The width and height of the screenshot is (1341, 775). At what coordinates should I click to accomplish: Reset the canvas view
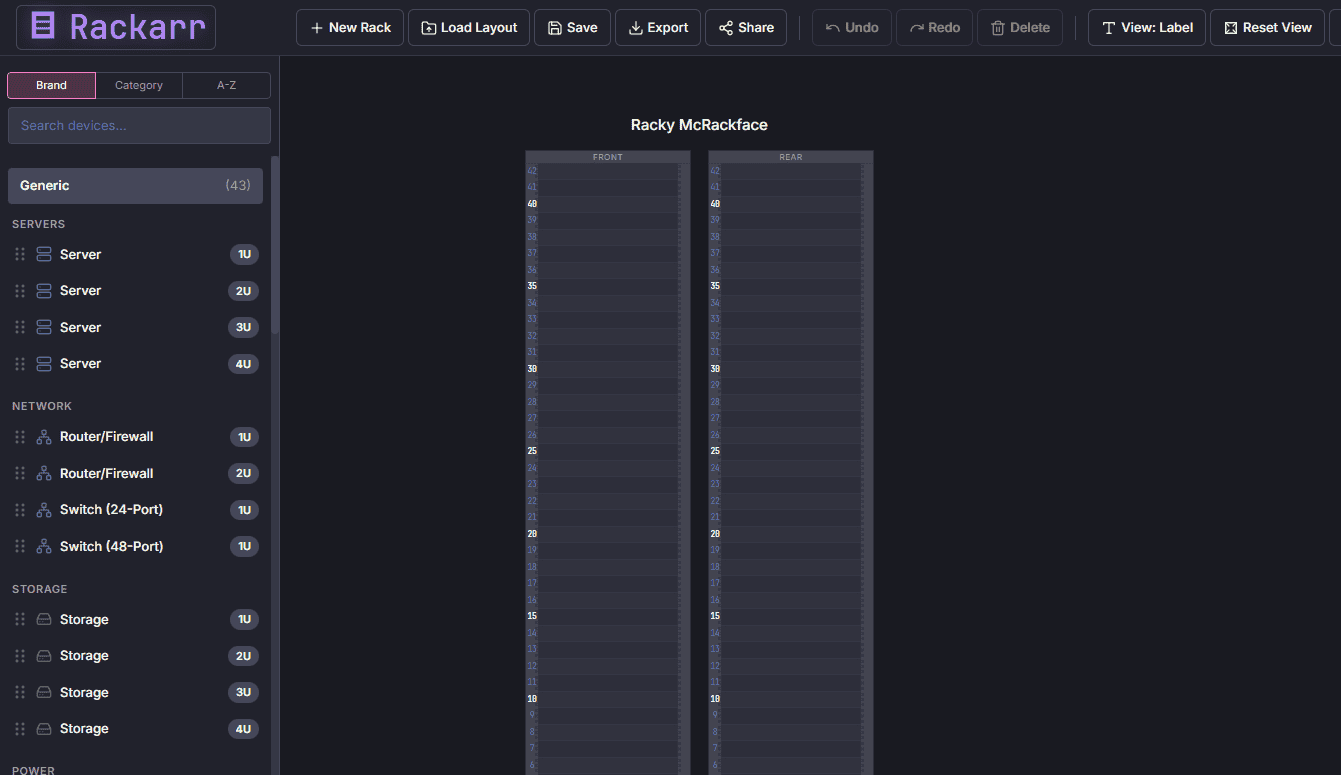pos(1267,28)
